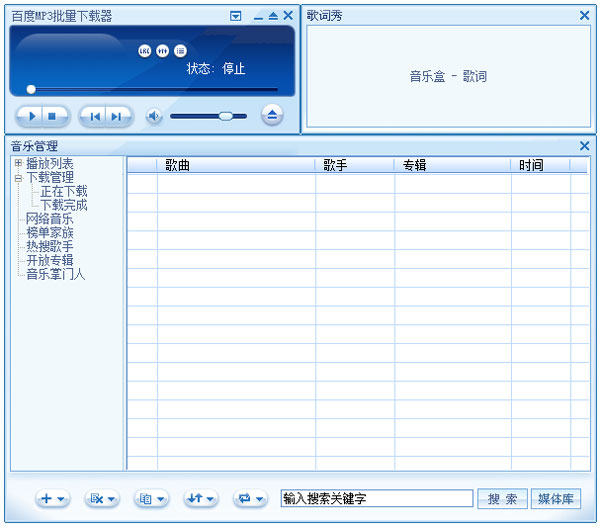
Task: Open the delete songs dropdown
Action: tap(102, 499)
